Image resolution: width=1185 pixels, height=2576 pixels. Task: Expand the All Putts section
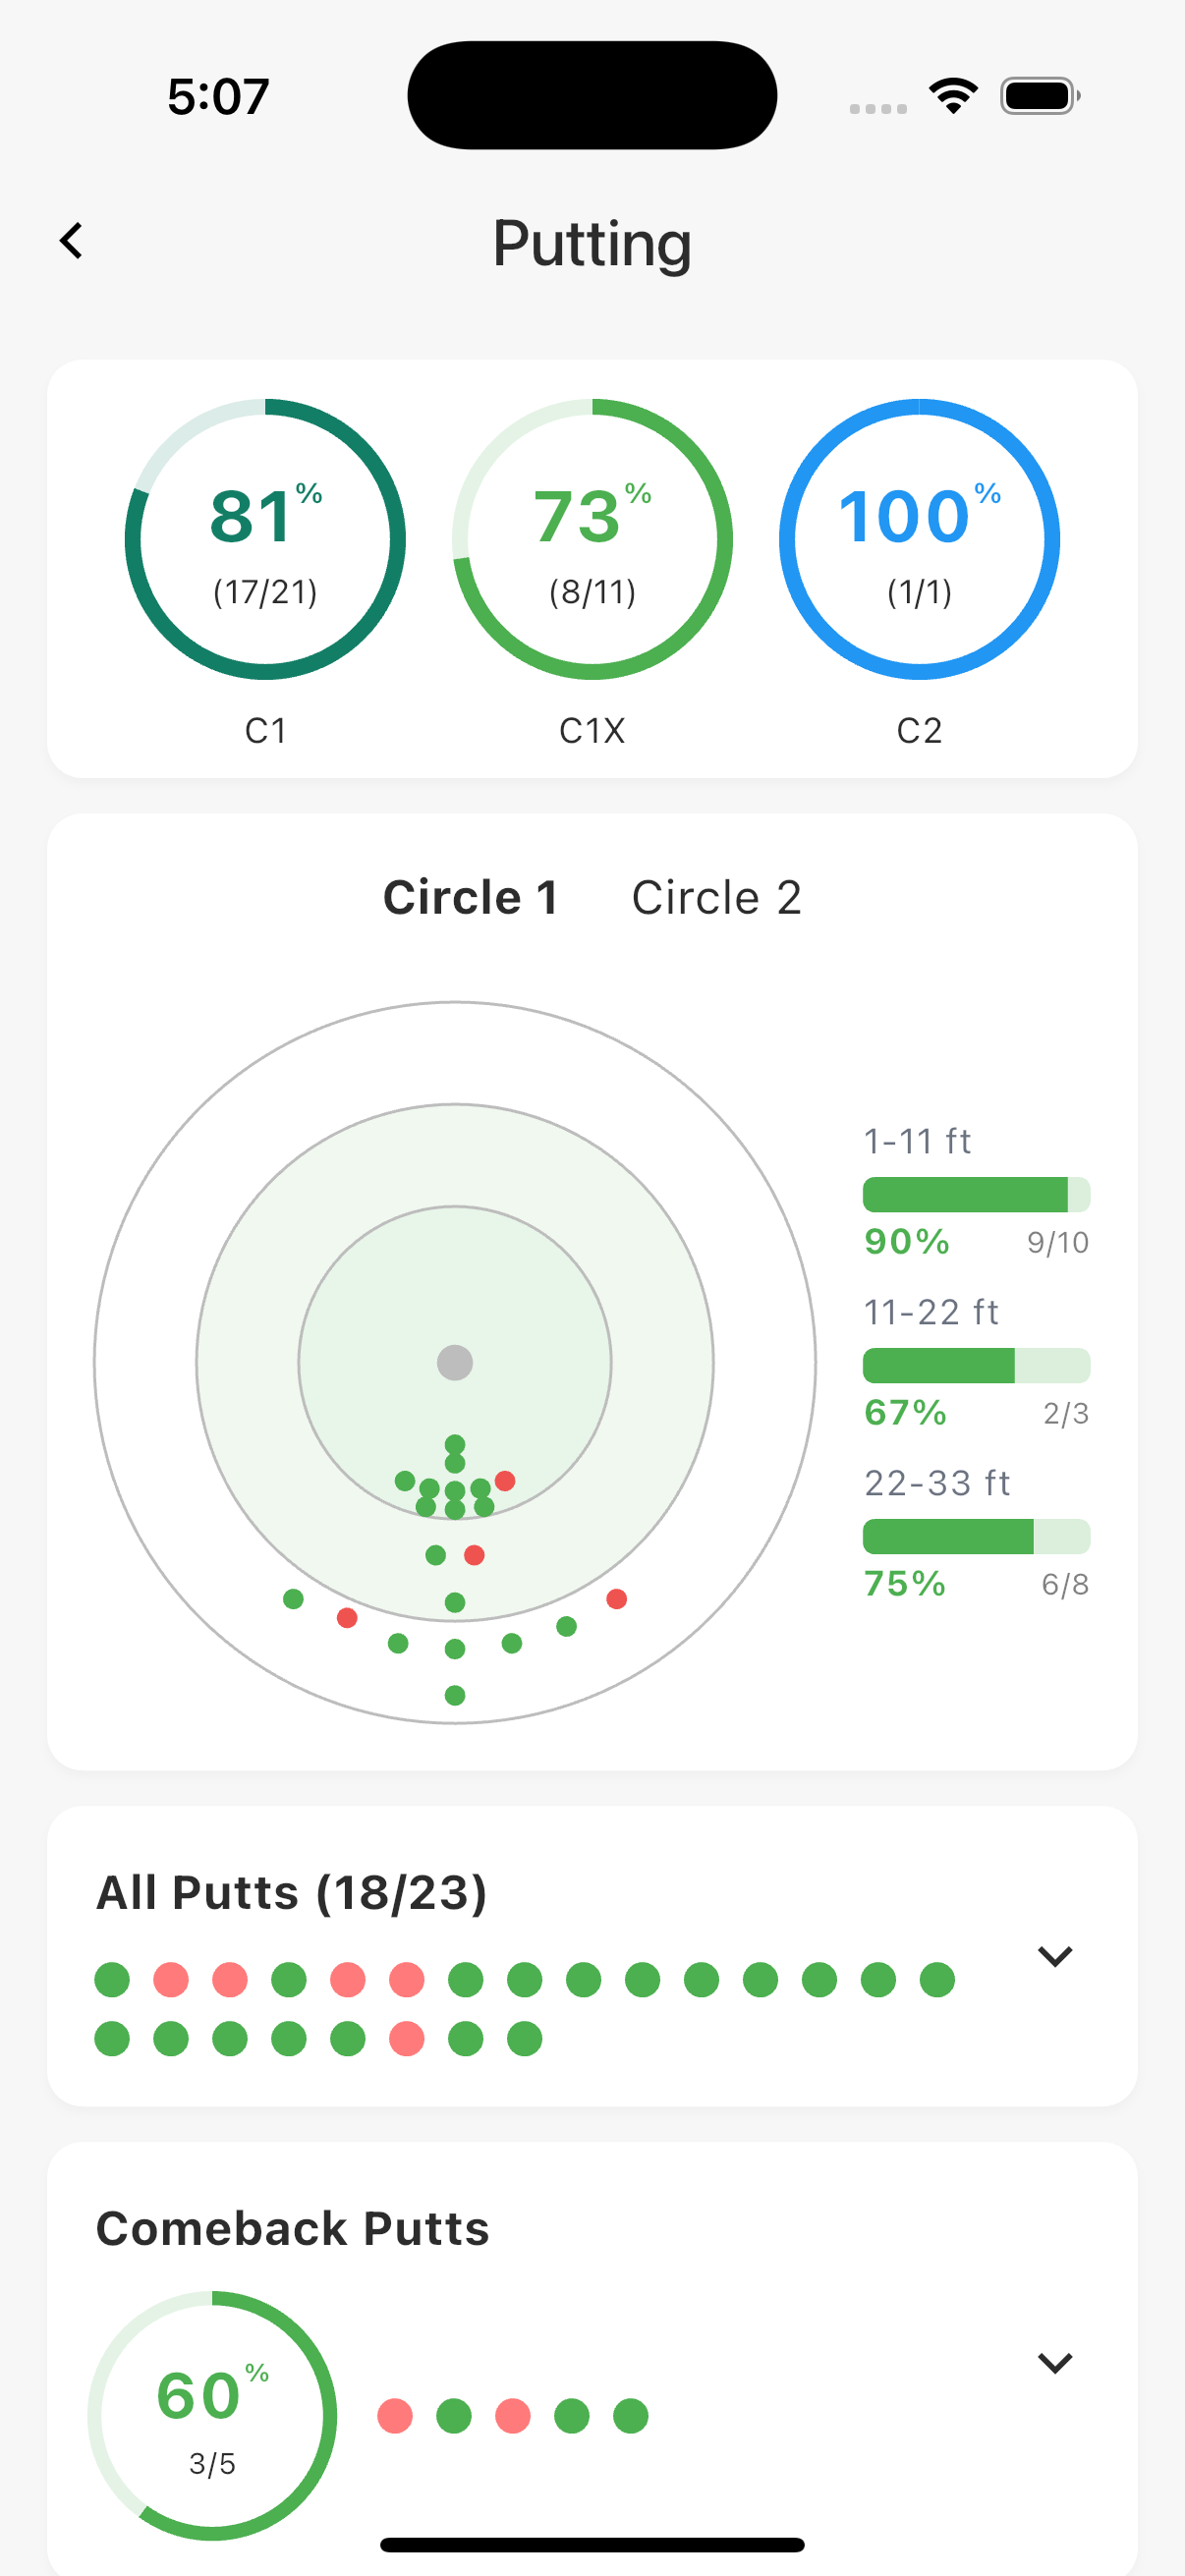[x=1055, y=1955]
